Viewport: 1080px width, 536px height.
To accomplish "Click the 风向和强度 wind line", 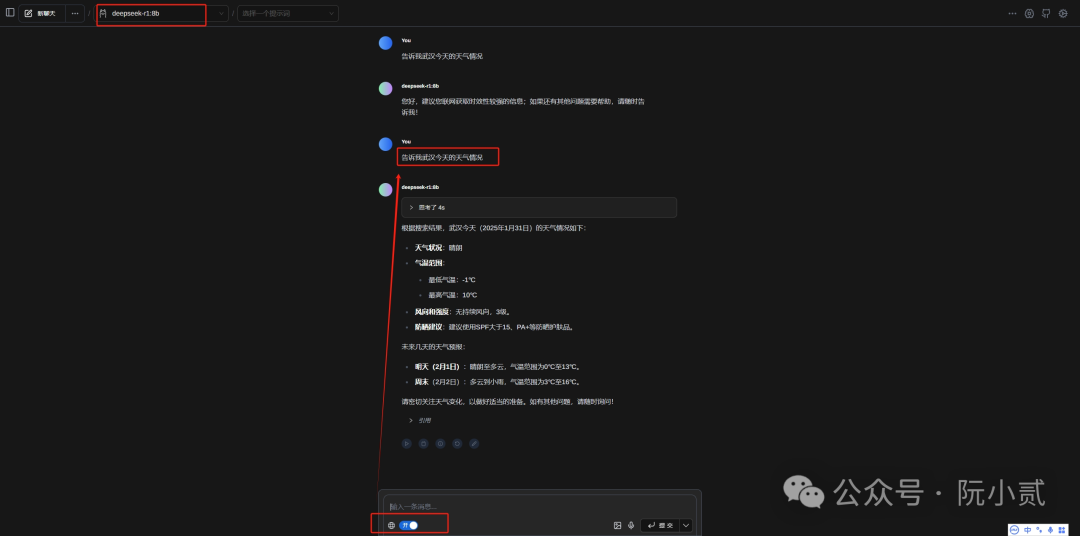I will [462, 311].
